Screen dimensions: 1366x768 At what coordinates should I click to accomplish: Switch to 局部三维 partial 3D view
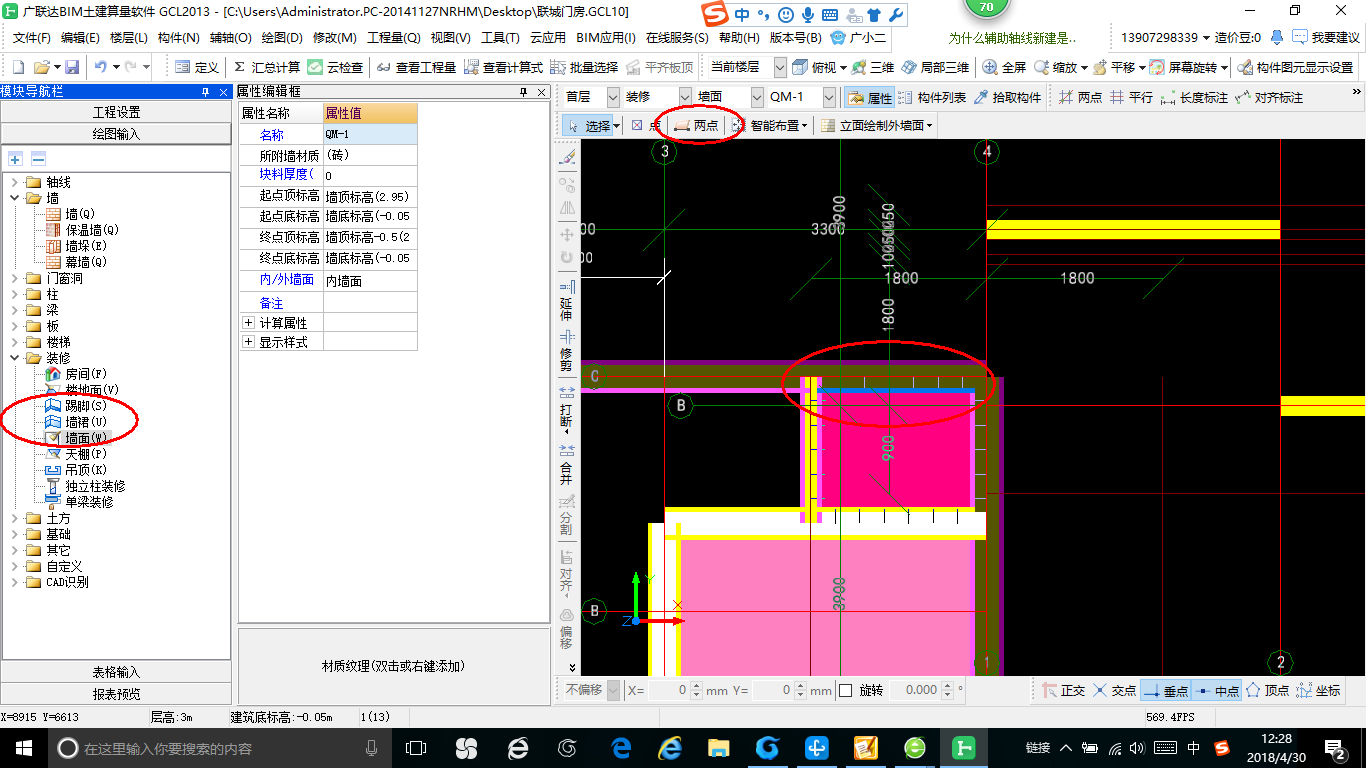coord(935,67)
